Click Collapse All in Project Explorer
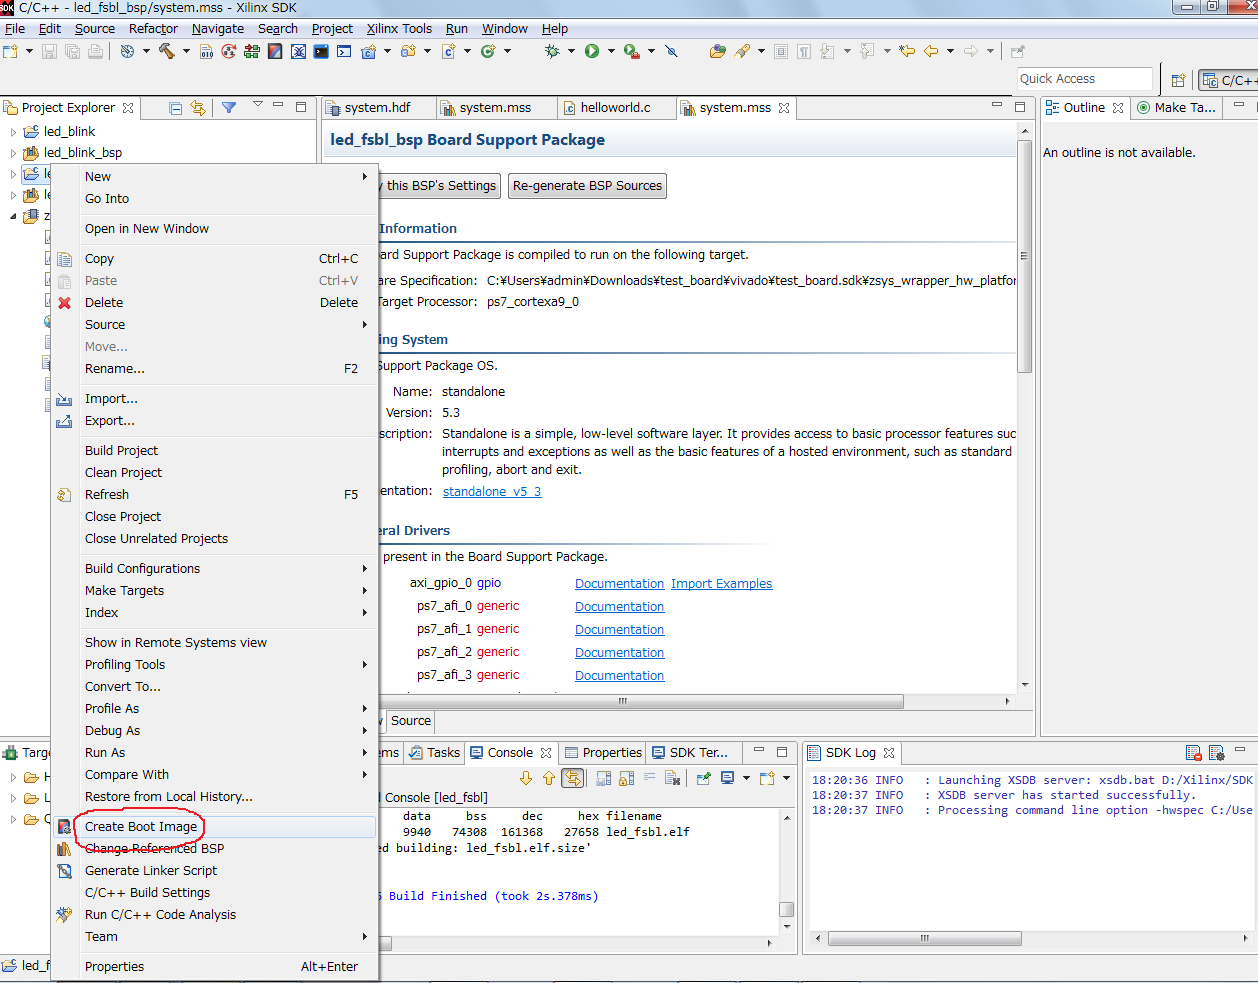Image resolution: width=1258 pixels, height=983 pixels. tap(176, 108)
